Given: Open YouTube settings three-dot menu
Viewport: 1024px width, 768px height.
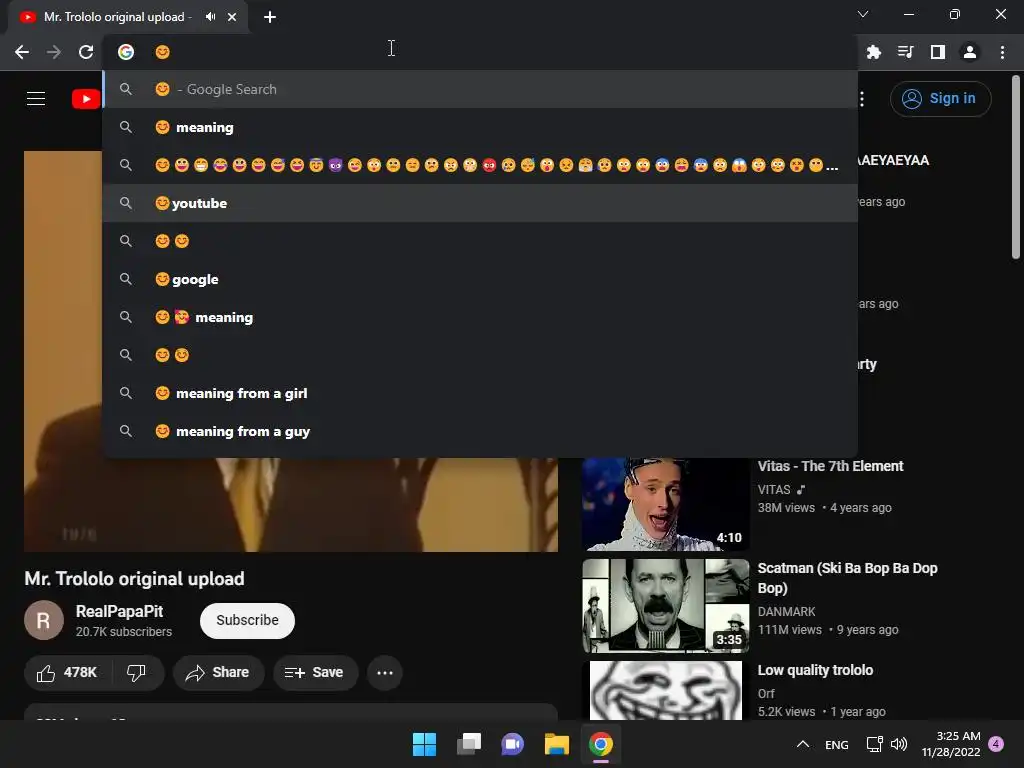Looking at the screenshot, I should (862, 99).
